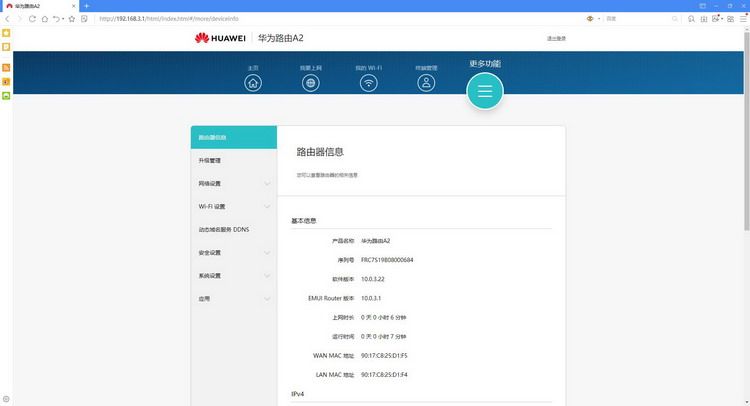Click the screenshot icon with red dot

(716, 18)
